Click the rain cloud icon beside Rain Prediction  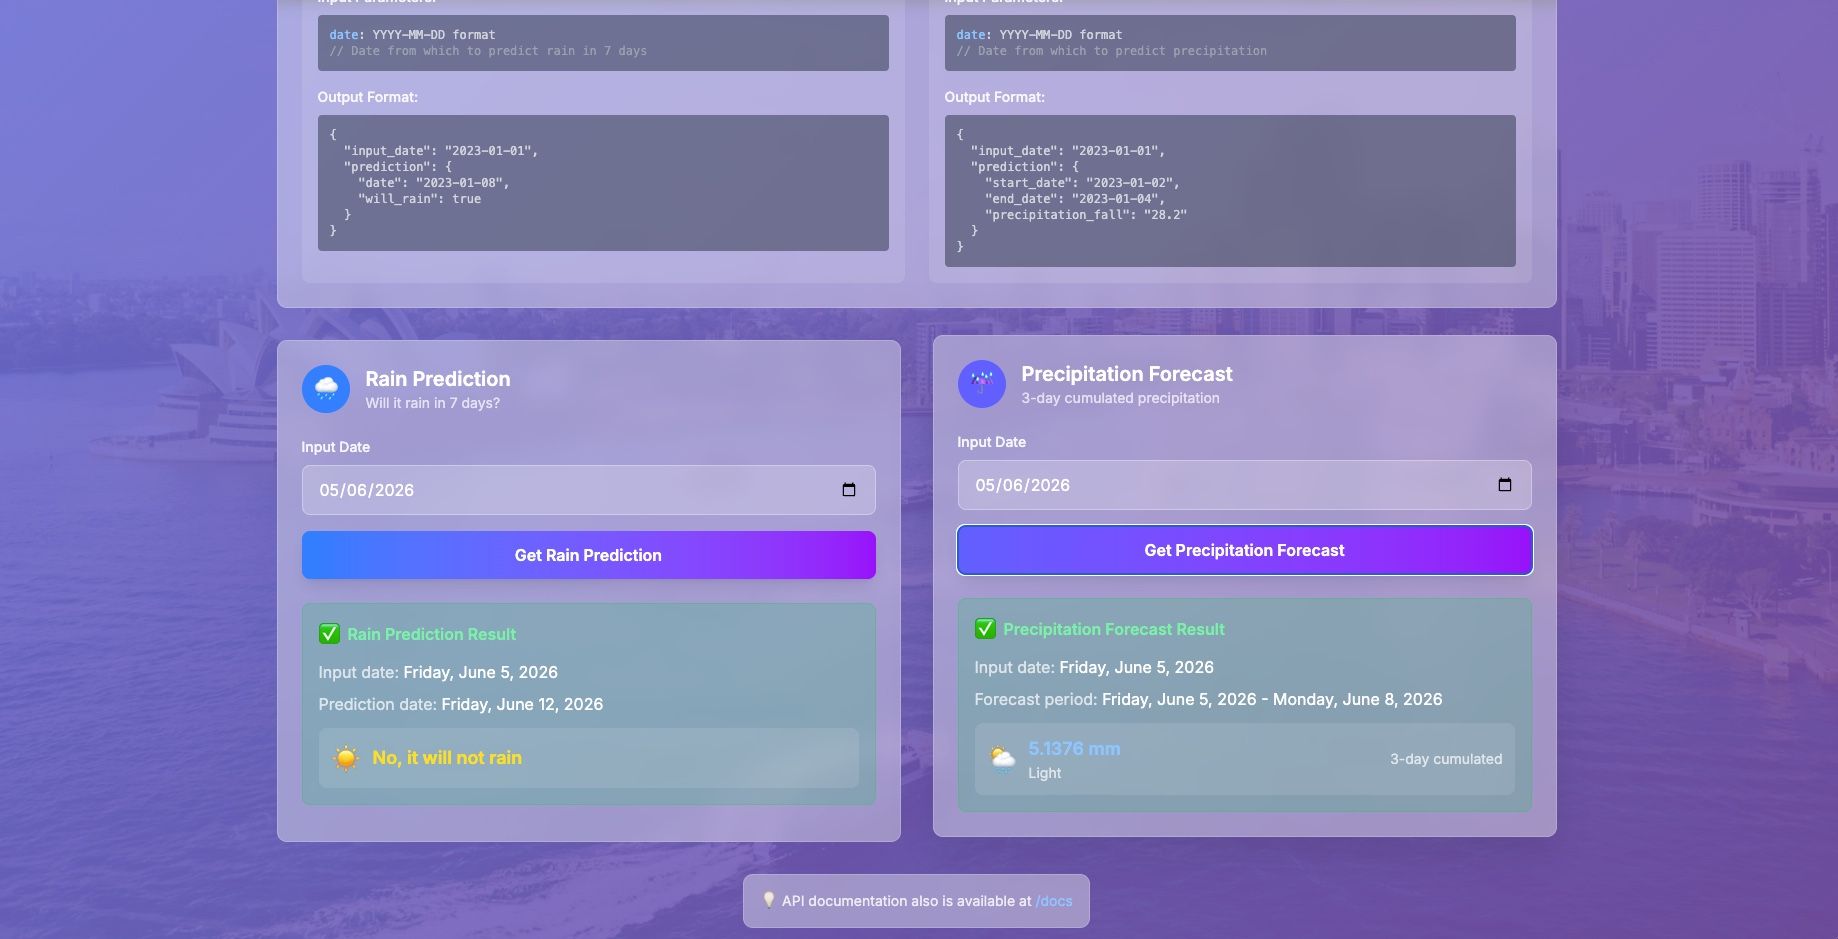coord(326,389)
